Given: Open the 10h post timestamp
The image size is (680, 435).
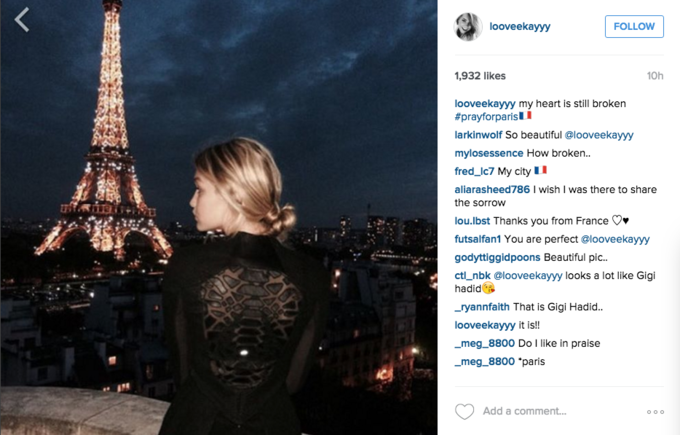Looking at the screenshot, I should tap(655, 76).
